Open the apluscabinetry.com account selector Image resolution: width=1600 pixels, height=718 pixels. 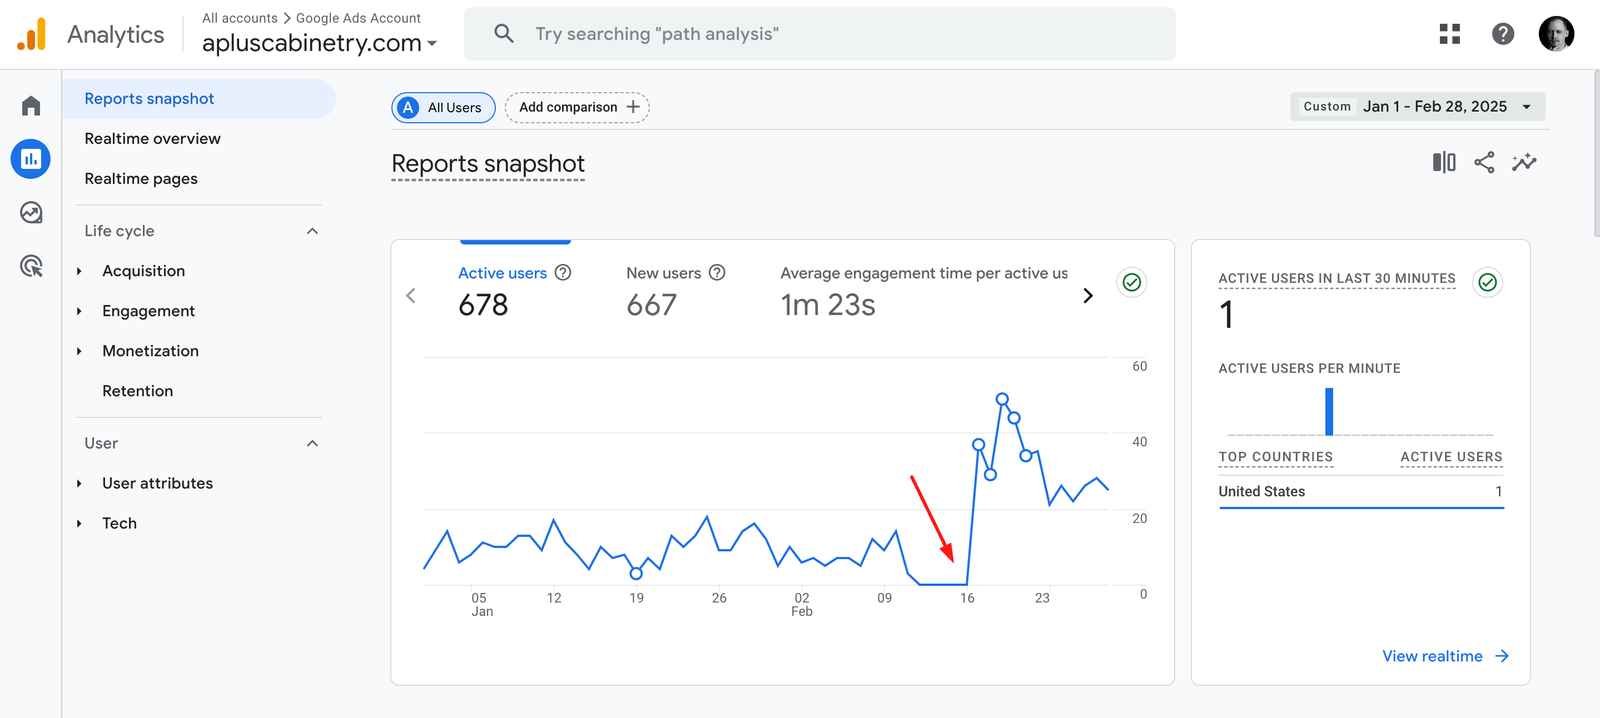319,43
